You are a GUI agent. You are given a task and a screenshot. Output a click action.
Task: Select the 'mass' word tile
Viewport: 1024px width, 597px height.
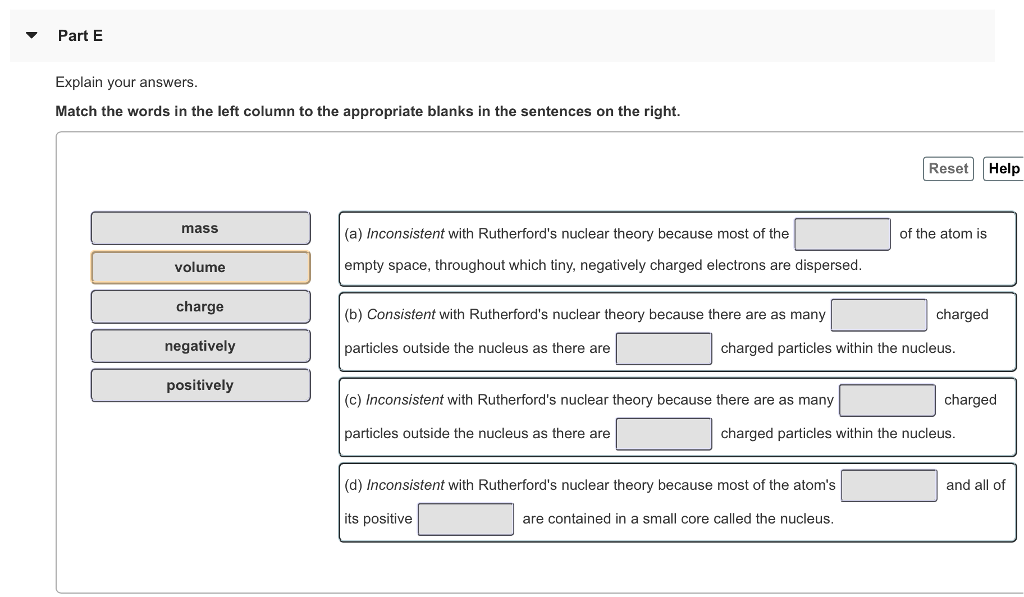[200, 228]
